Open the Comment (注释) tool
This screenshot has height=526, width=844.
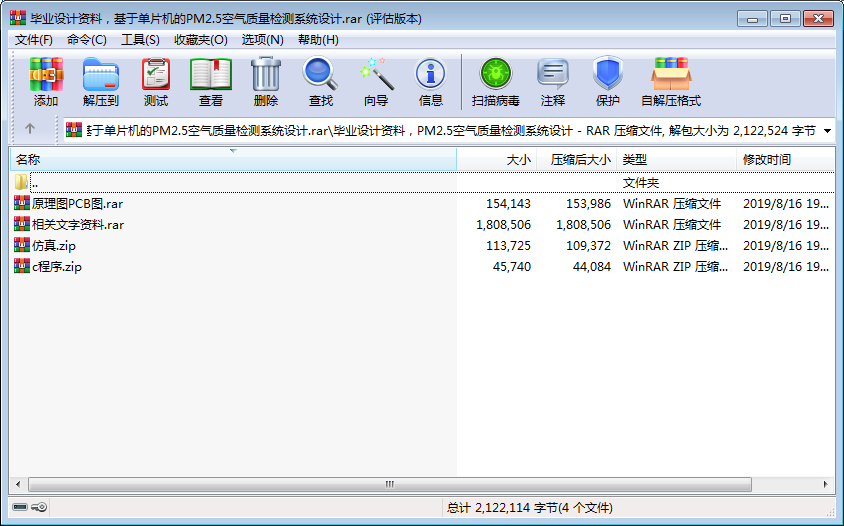(553, 74)
